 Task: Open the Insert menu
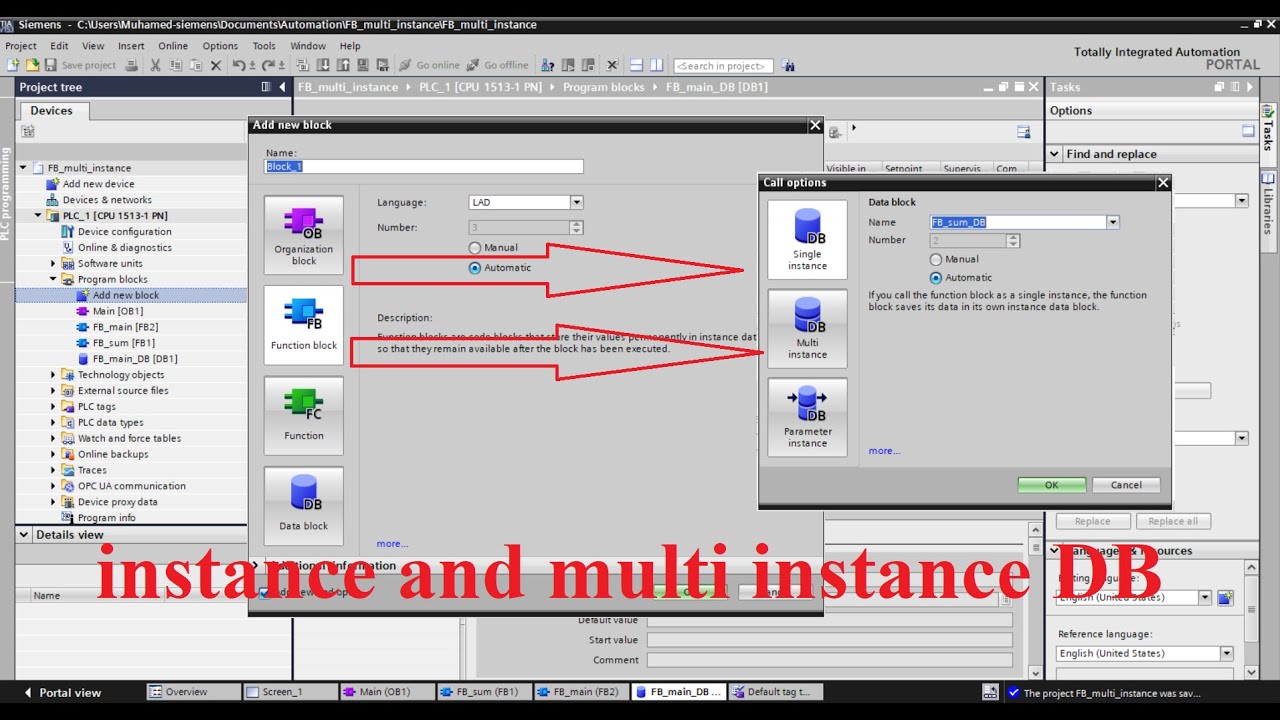(x=131, y=46)
